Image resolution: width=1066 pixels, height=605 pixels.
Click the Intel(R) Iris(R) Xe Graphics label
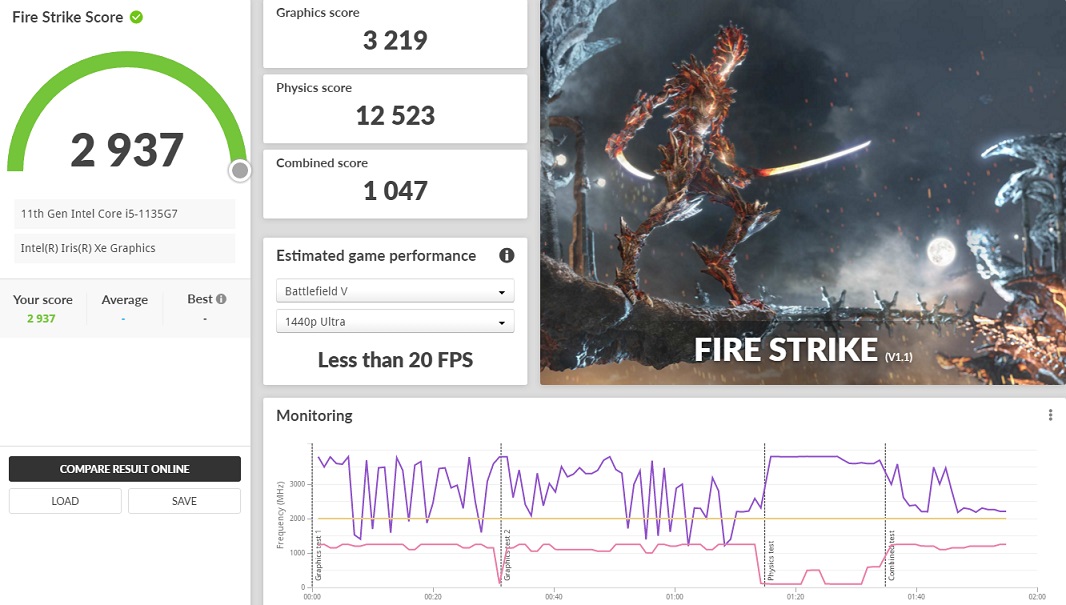[88, 248]
